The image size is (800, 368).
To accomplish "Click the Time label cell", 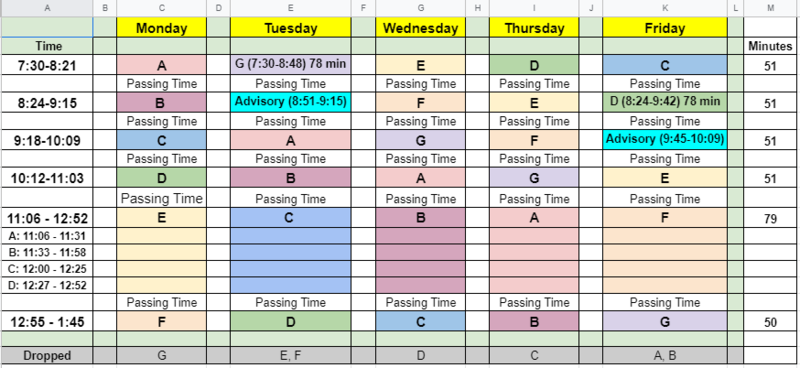I will click(47, 46).
